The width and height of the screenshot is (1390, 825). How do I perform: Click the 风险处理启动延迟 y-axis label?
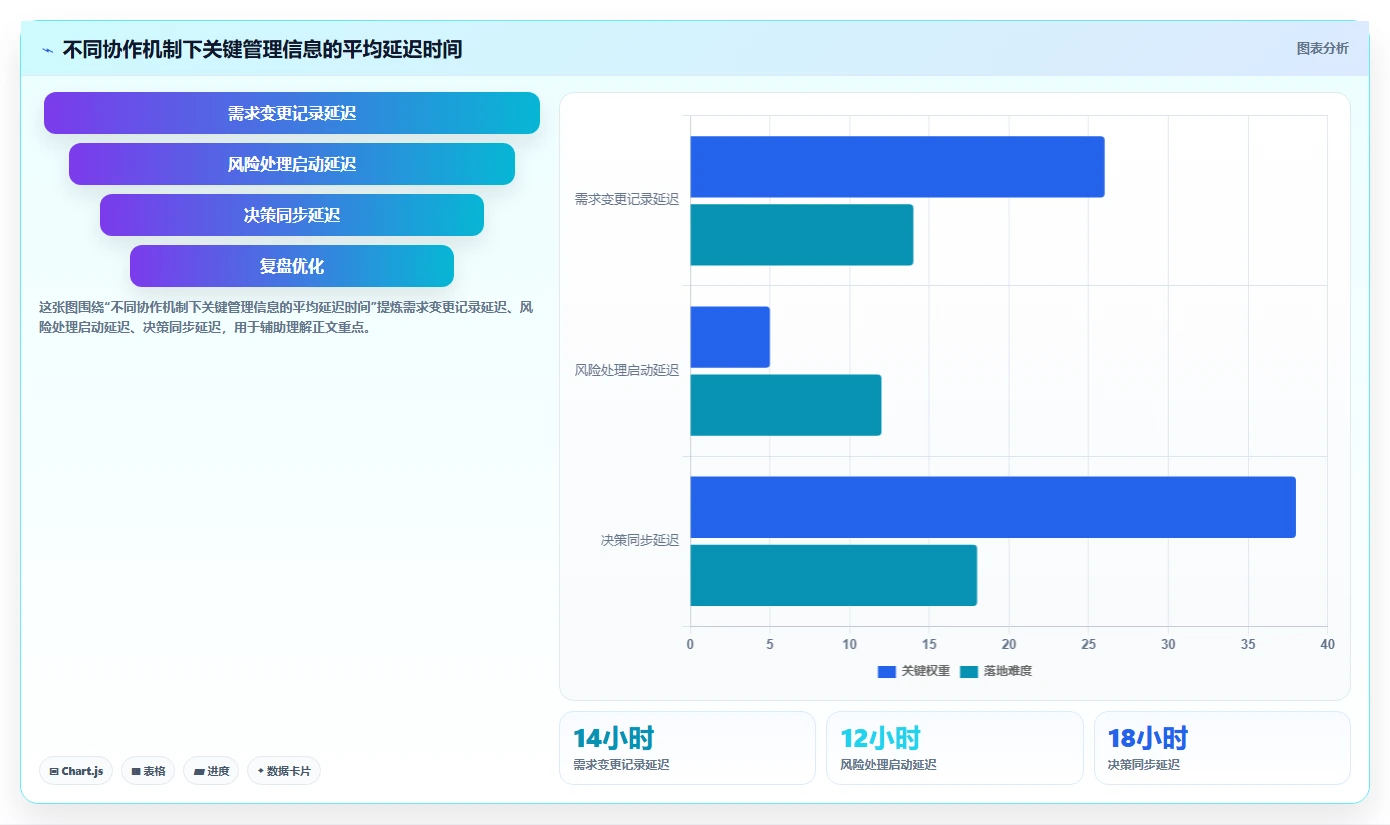click(x=627, y=370)
